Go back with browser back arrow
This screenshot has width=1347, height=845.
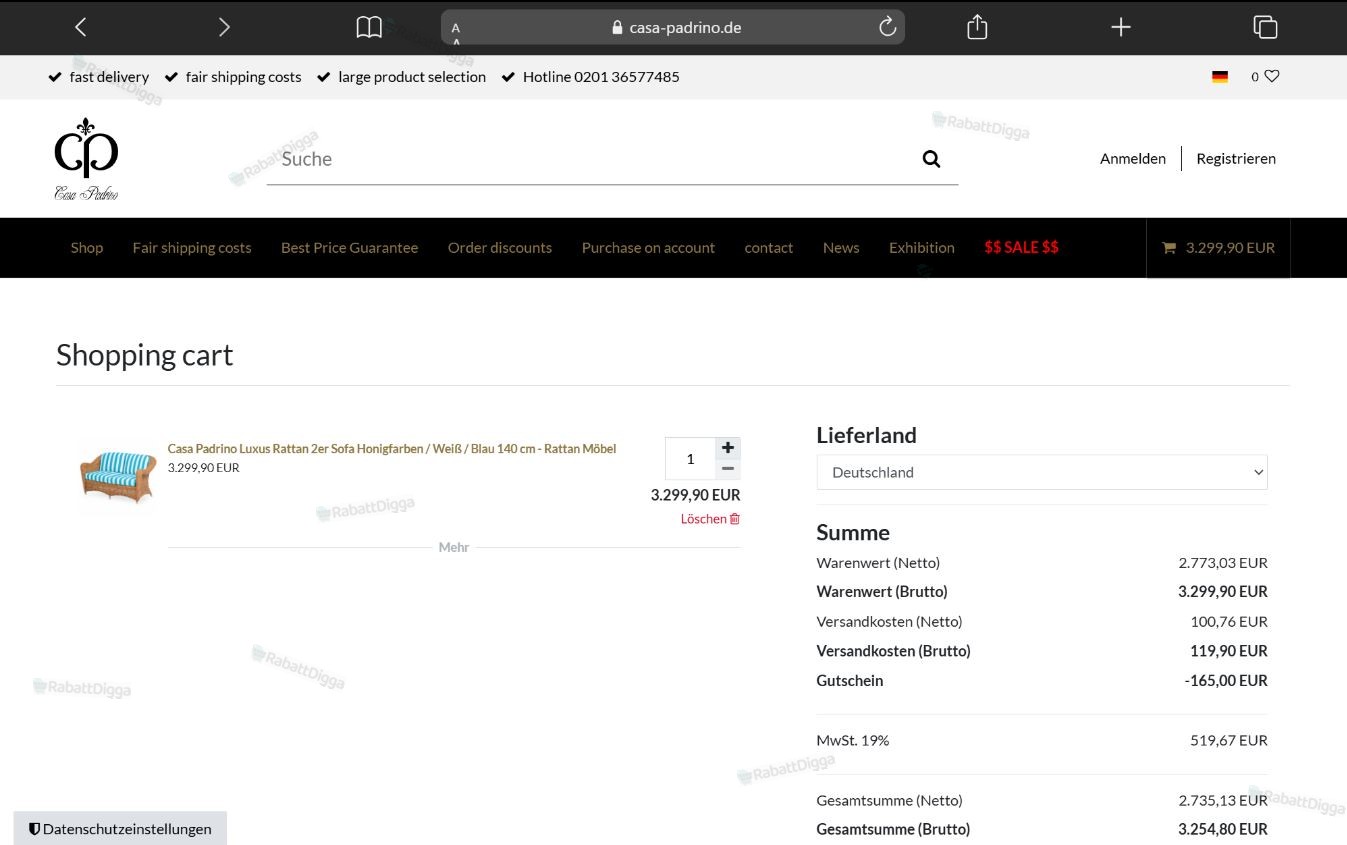(x=81, y=27)
